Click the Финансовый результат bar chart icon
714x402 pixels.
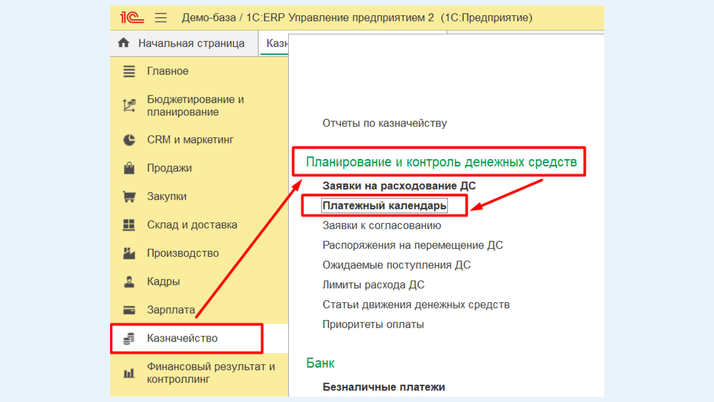129,373
